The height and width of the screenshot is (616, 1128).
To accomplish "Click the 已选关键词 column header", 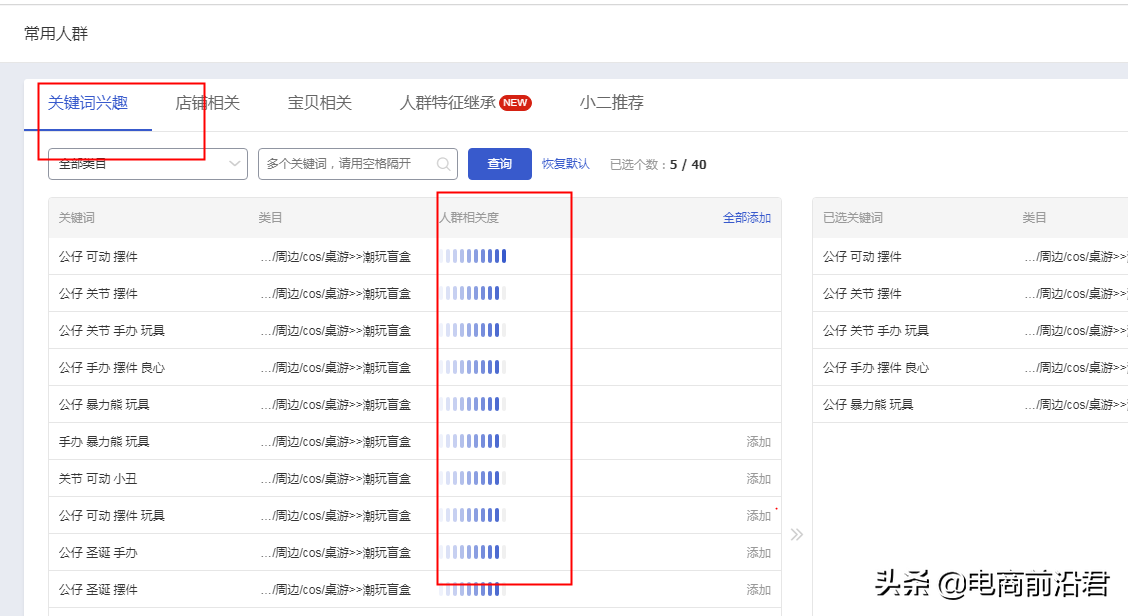I will 852,217.
